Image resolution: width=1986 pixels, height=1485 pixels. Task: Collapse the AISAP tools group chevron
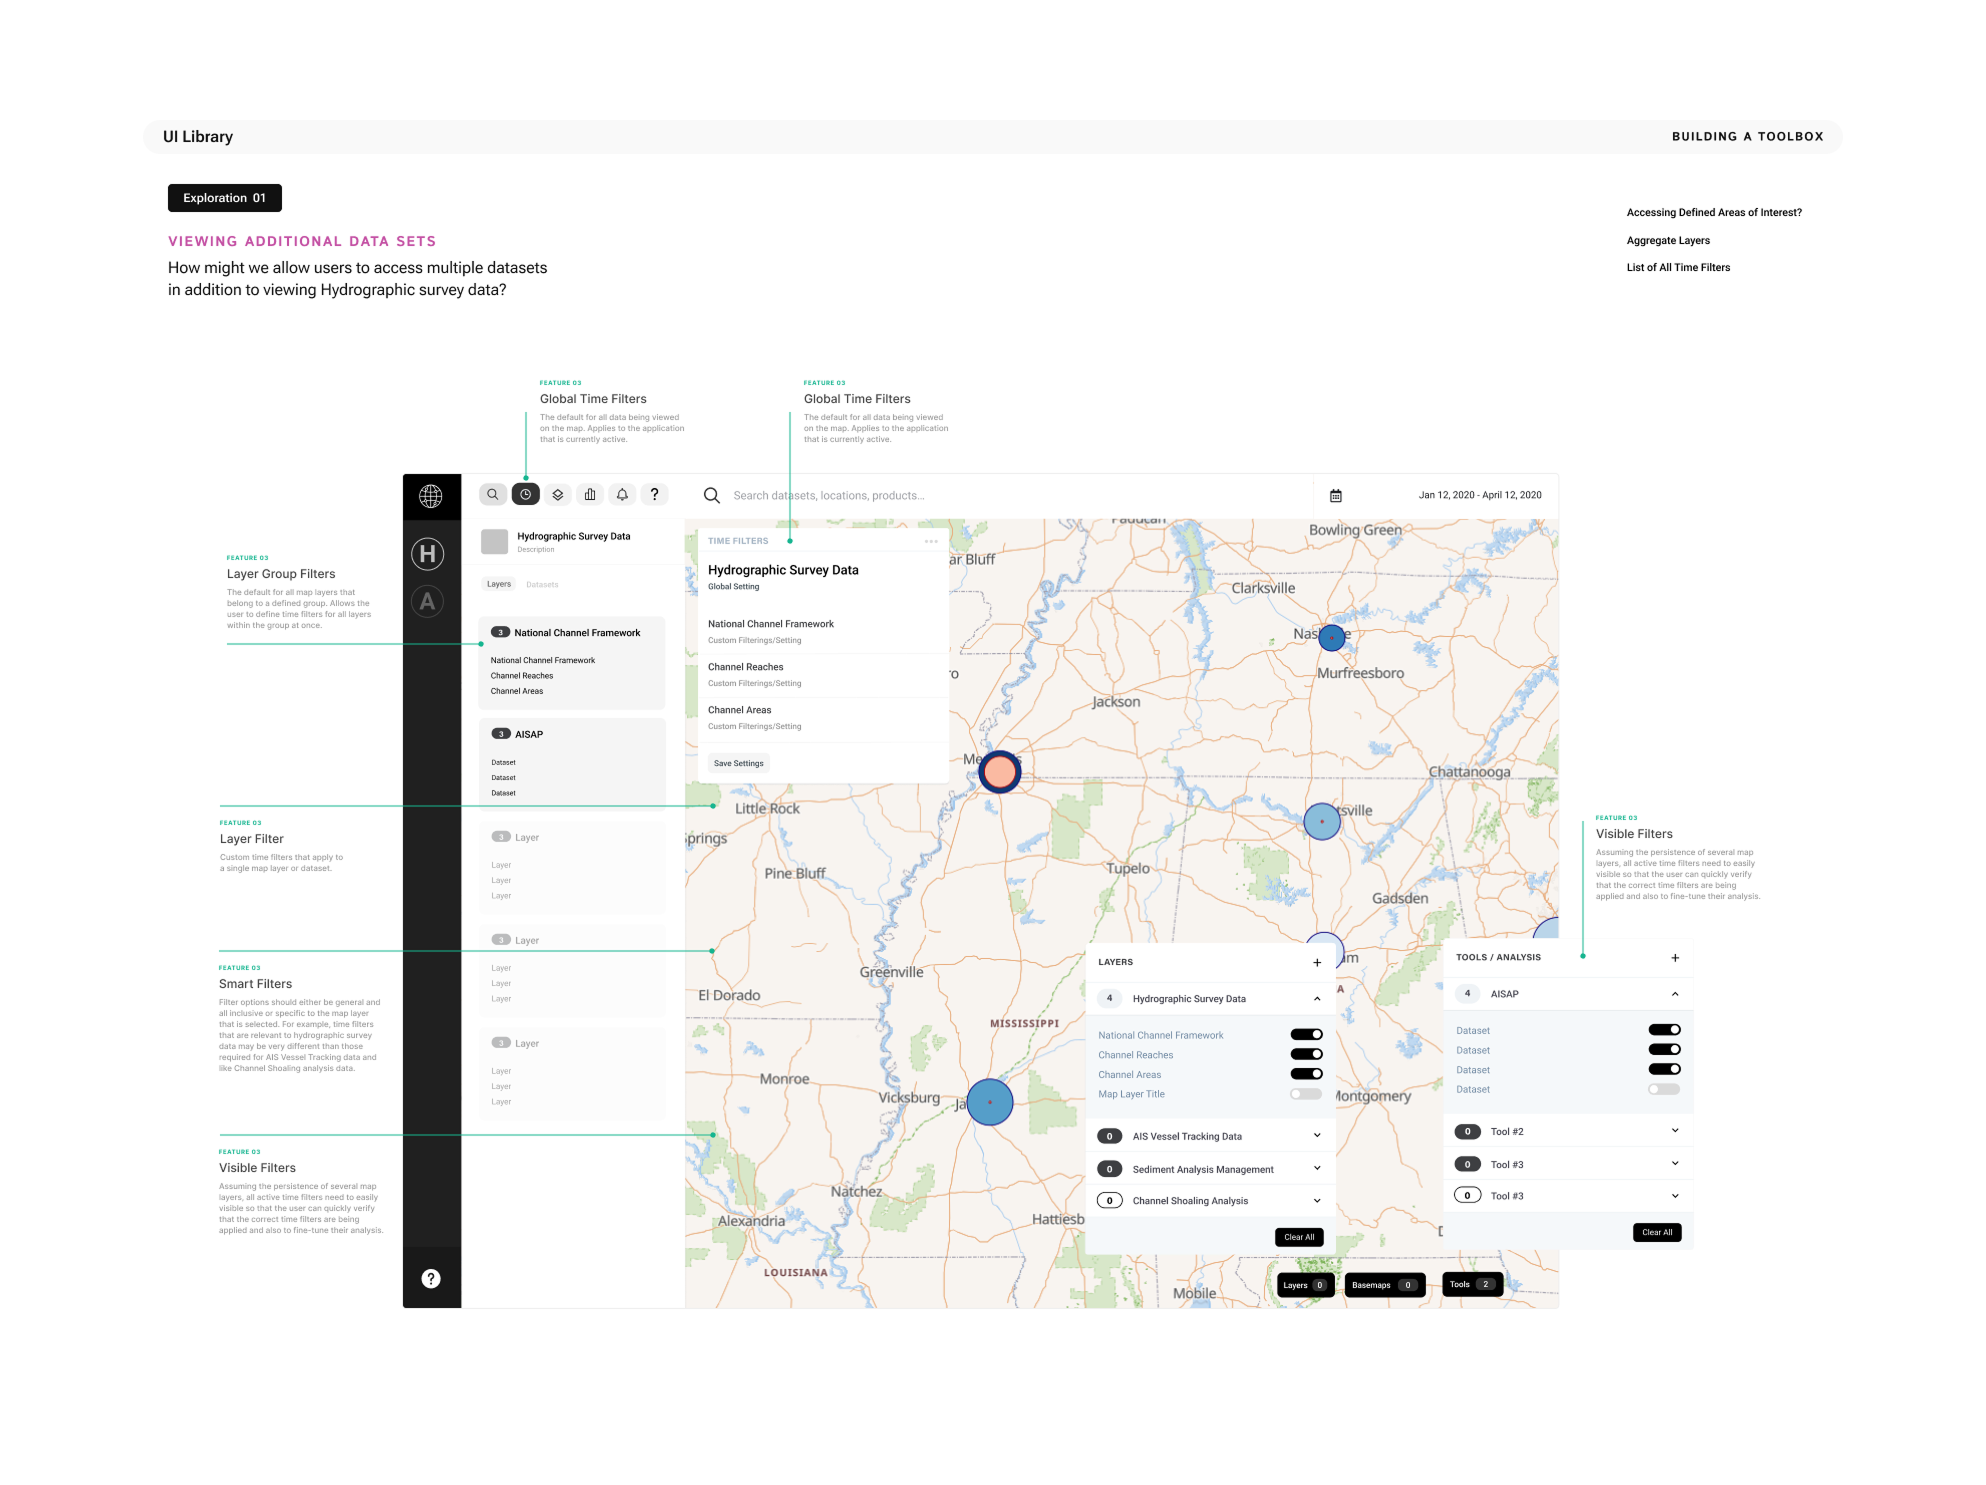coord(1675,994)
